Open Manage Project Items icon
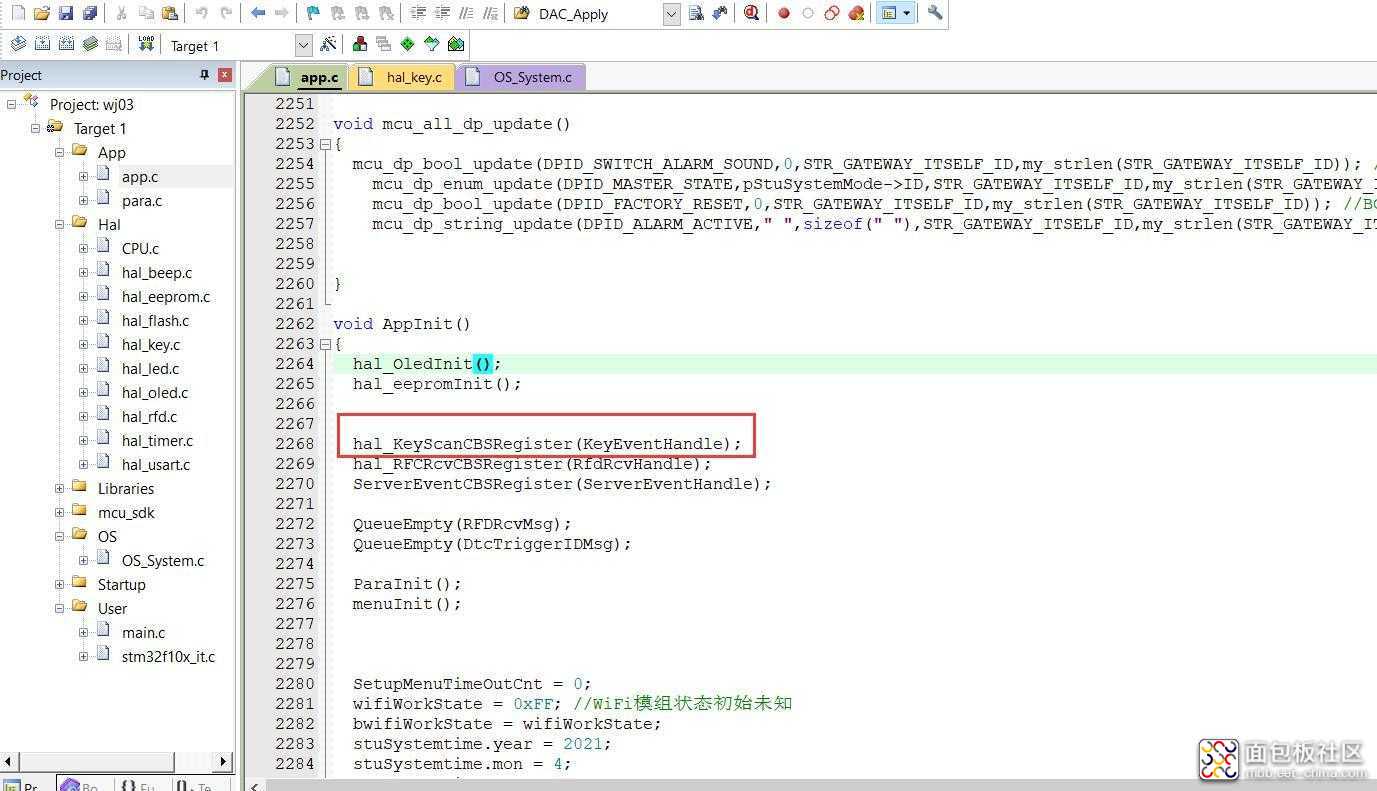Image resolution: width=1377 pixels, height=791 pixels. point(360,44)
